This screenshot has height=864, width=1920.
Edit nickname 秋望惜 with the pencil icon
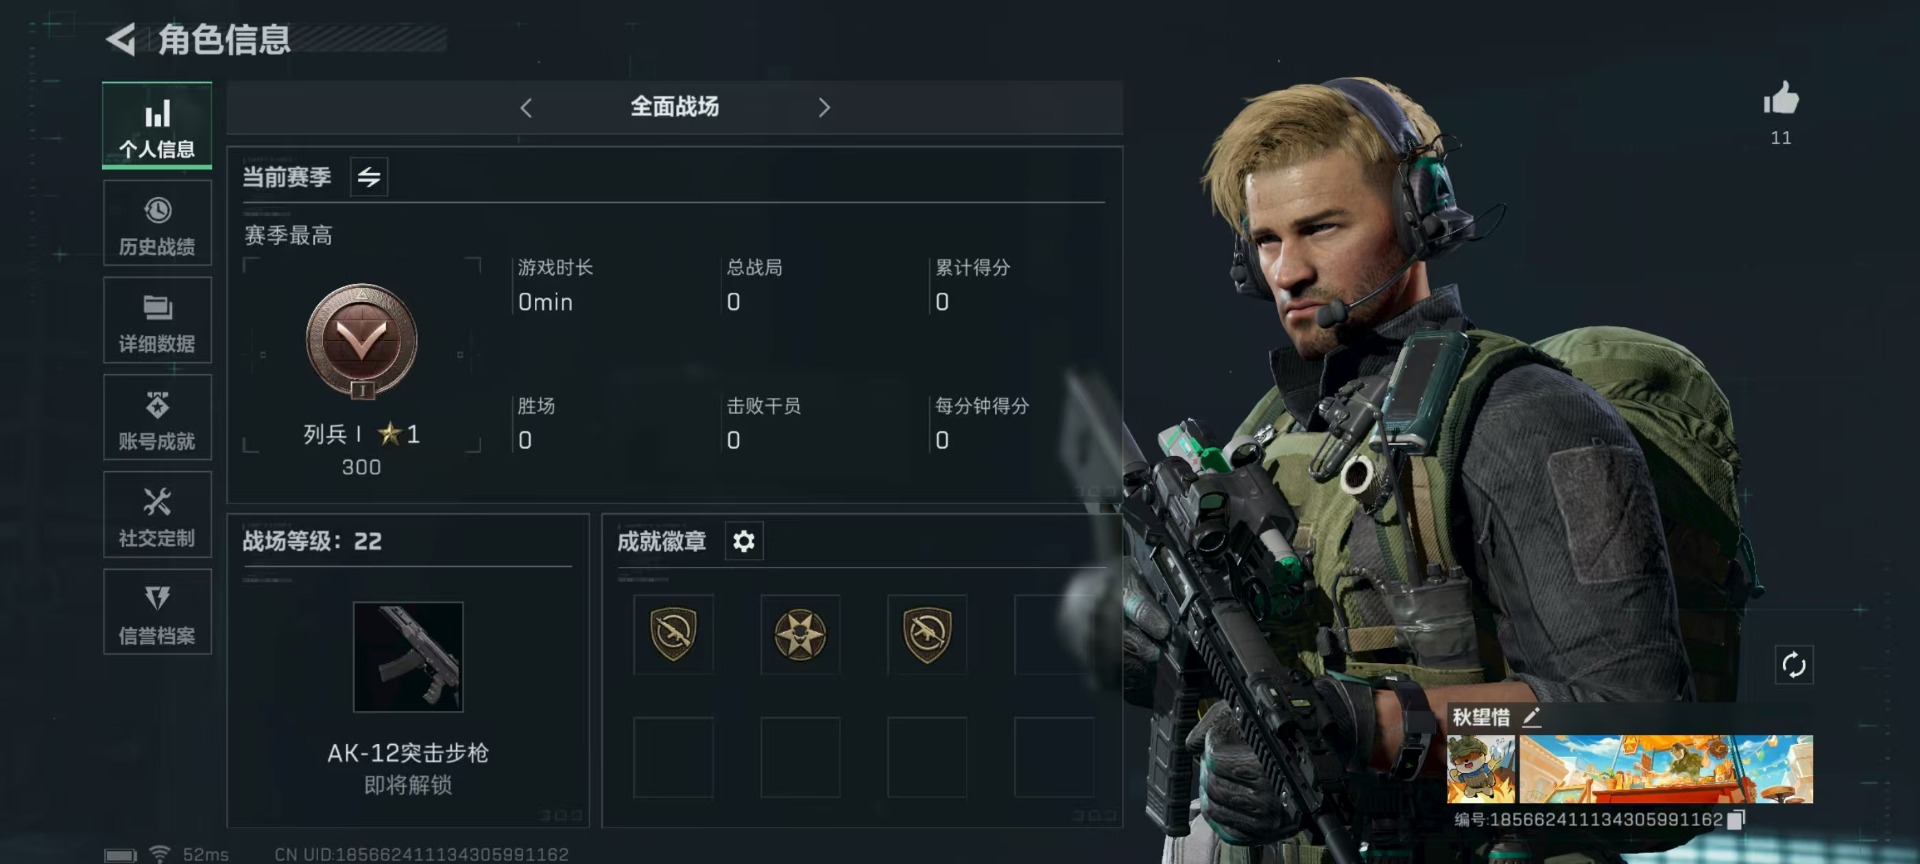(x=1531, y=717)
